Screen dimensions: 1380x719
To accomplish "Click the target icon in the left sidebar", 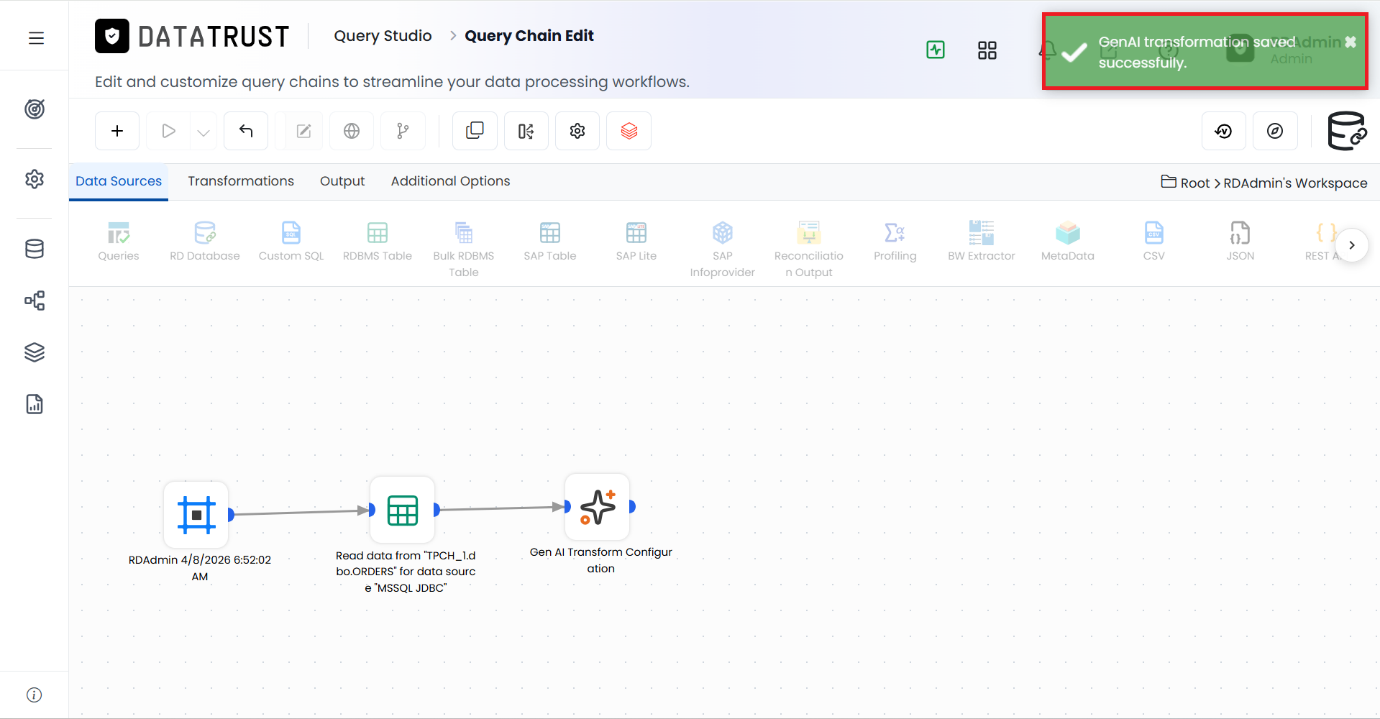I will 35,110.
